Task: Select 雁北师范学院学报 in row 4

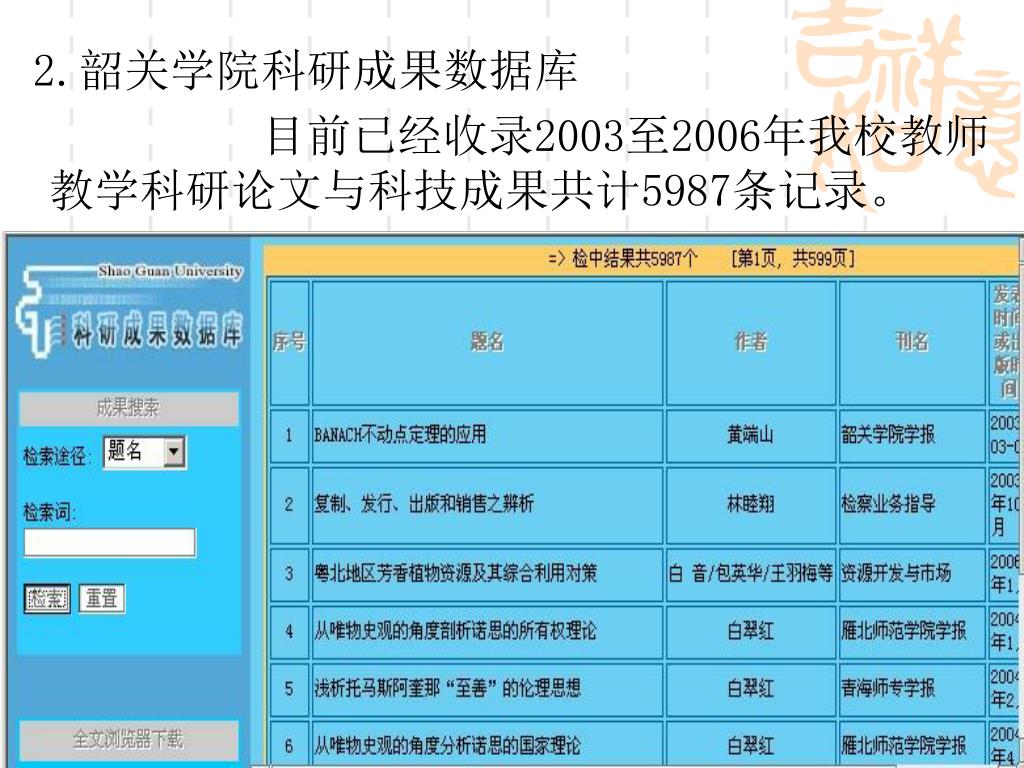Action: pos(912,631)
